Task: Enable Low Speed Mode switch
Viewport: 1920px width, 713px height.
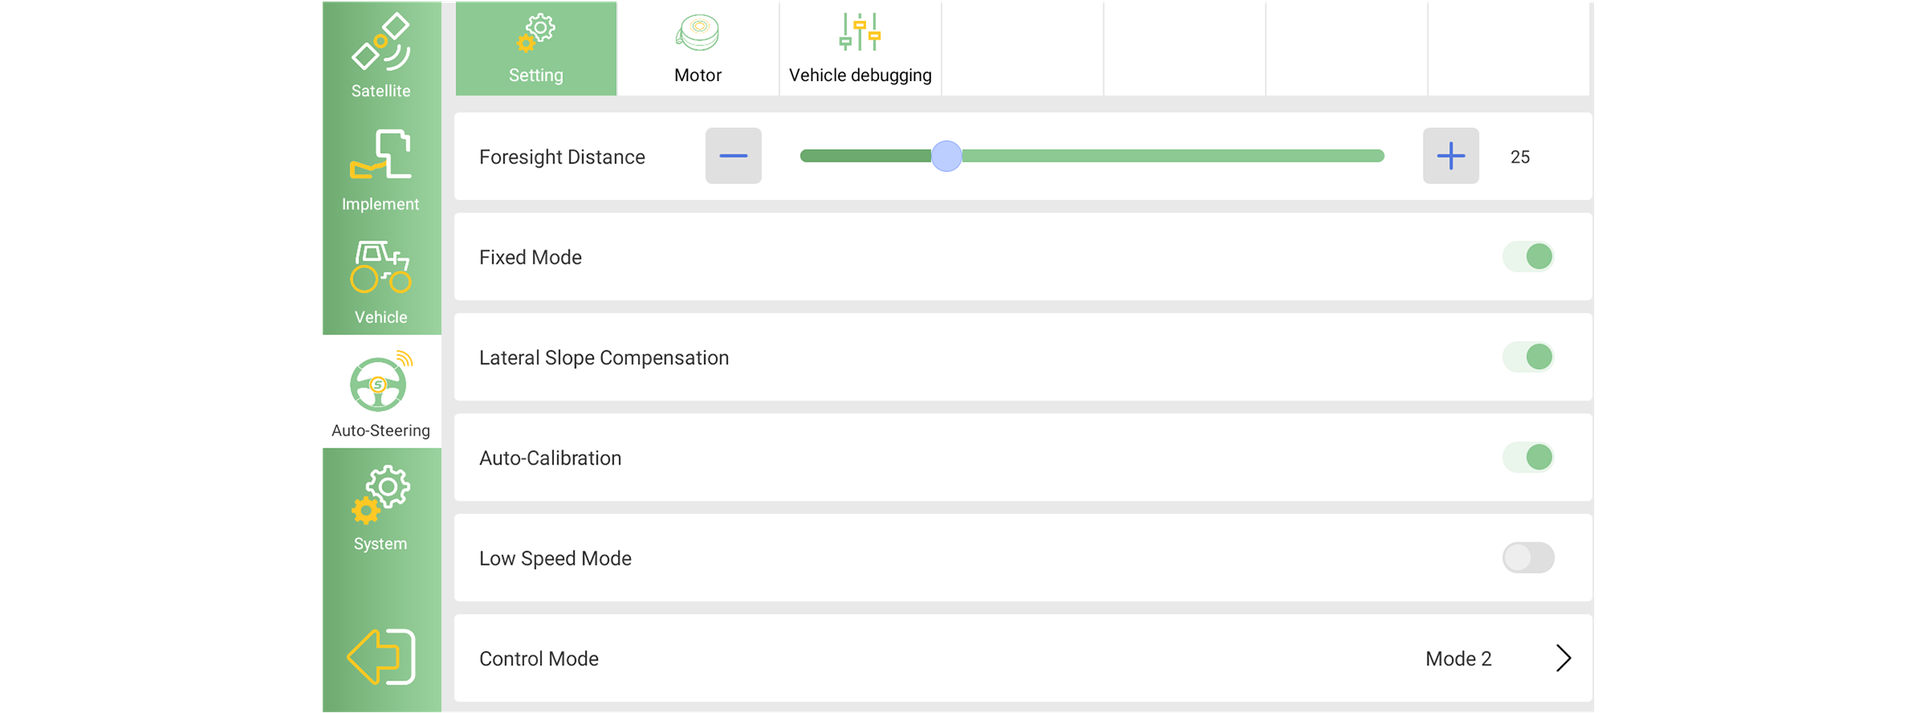Action: click(x=1528, y=558)
